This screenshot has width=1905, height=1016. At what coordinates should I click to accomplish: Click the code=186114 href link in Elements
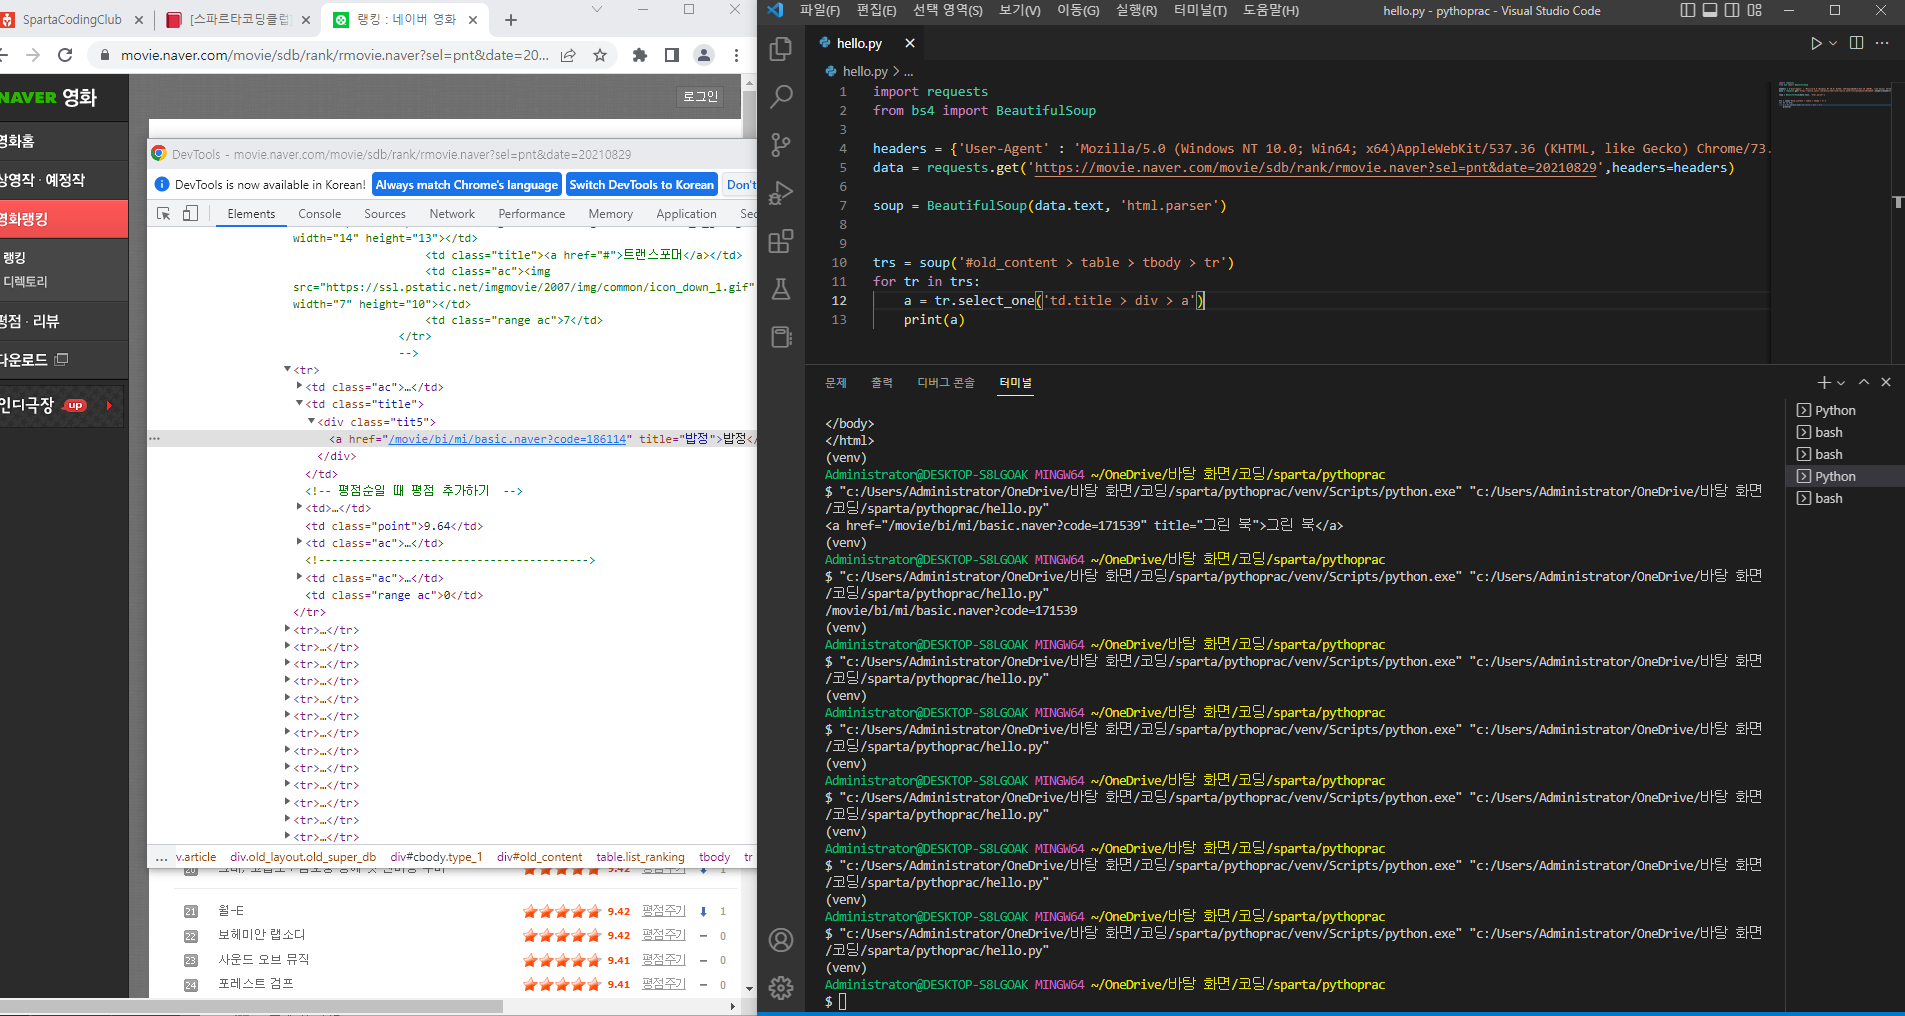(509, 439)
